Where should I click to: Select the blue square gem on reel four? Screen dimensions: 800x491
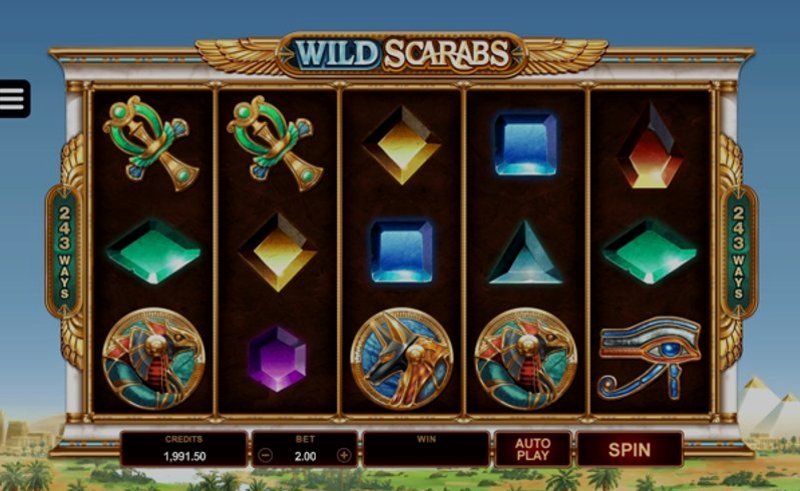coord(526,144)
